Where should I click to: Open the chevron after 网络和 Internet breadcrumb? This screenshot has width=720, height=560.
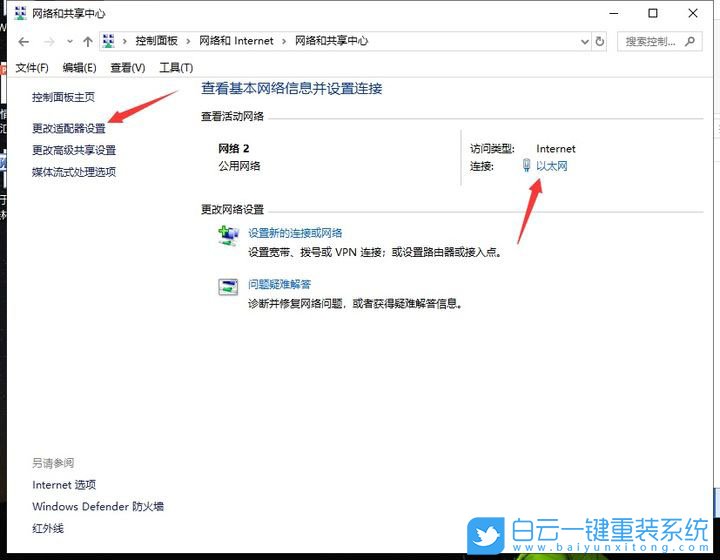pyautogui.click(x=284, y=41)
